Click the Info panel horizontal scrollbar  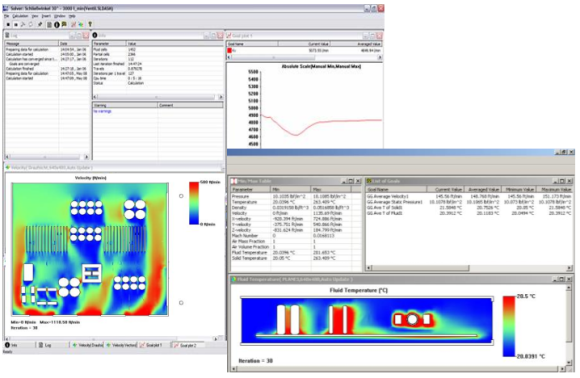pyautogui.click(x=158, y=97)
